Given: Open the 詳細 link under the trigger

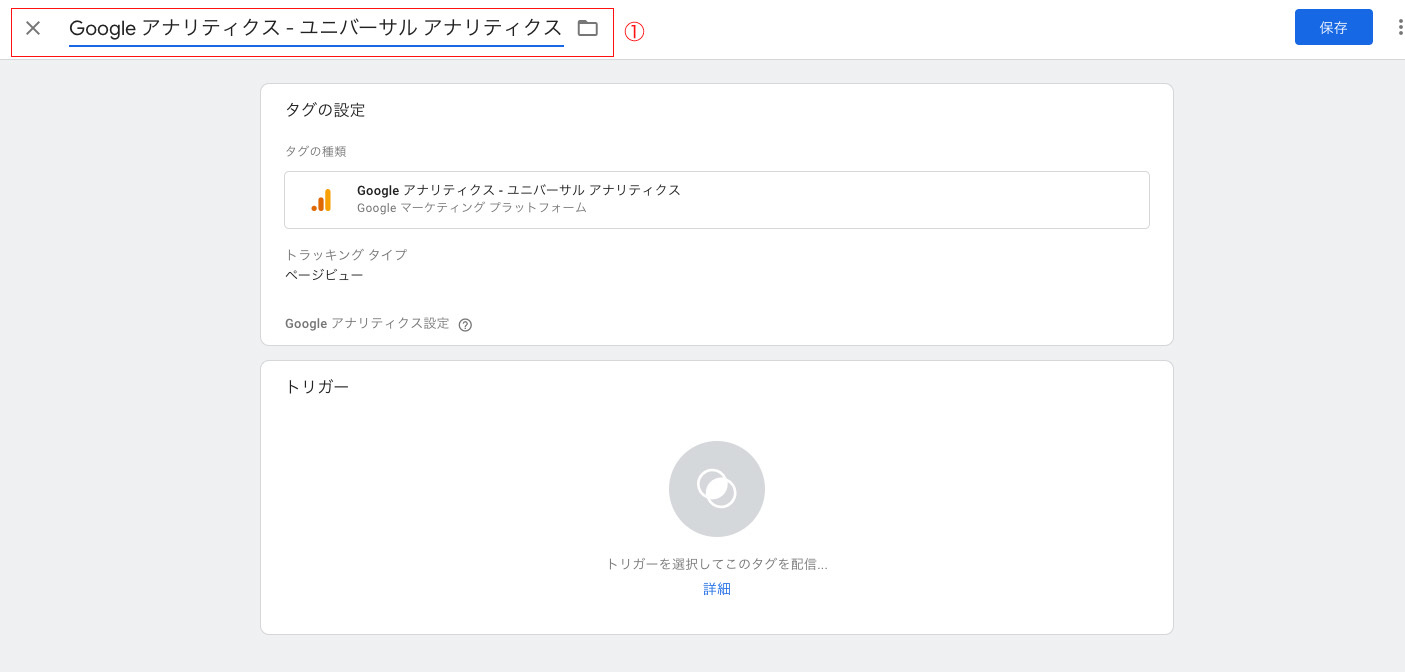Looking at the screenshot, I should pos(716,589).
